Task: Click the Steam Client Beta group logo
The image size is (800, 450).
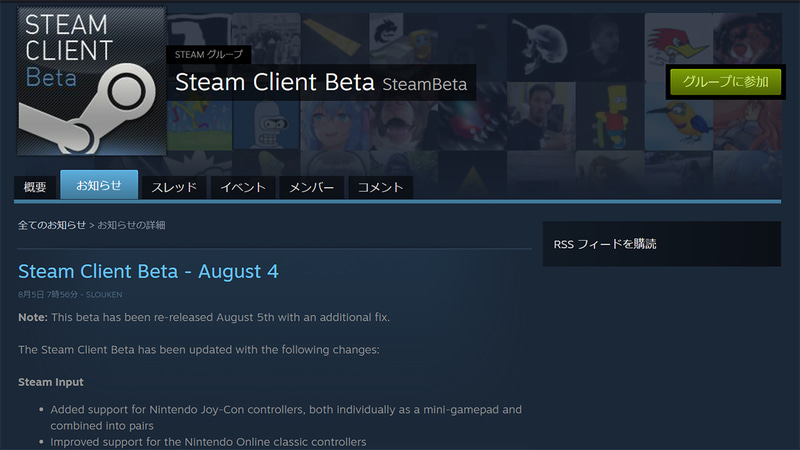Action: [x=91, y=82]
